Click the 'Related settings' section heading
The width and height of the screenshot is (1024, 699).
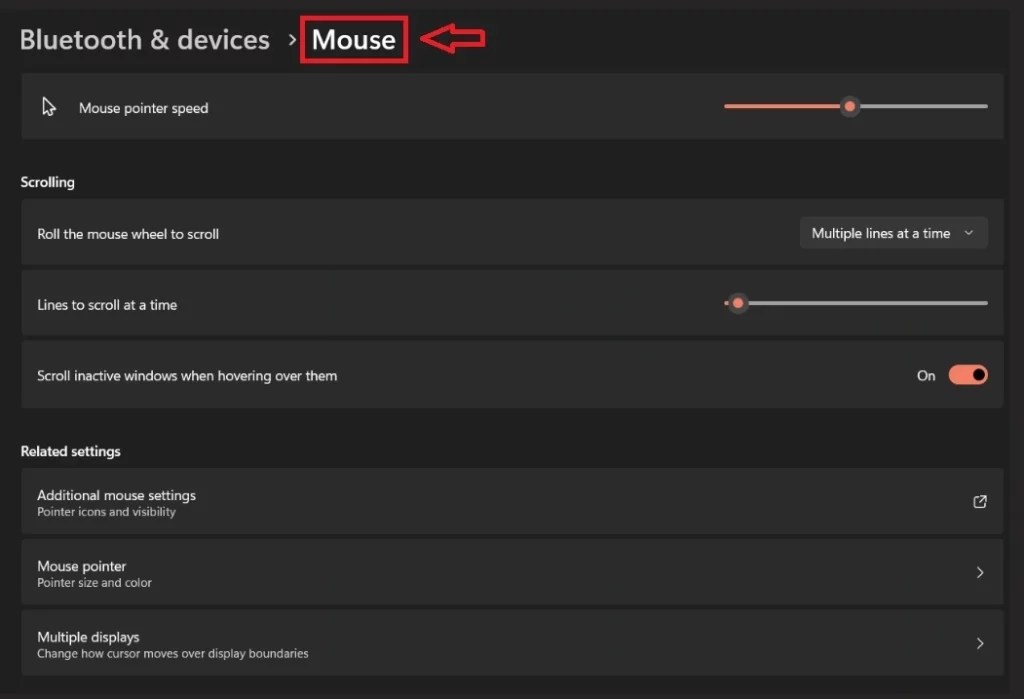coord(70,451)
